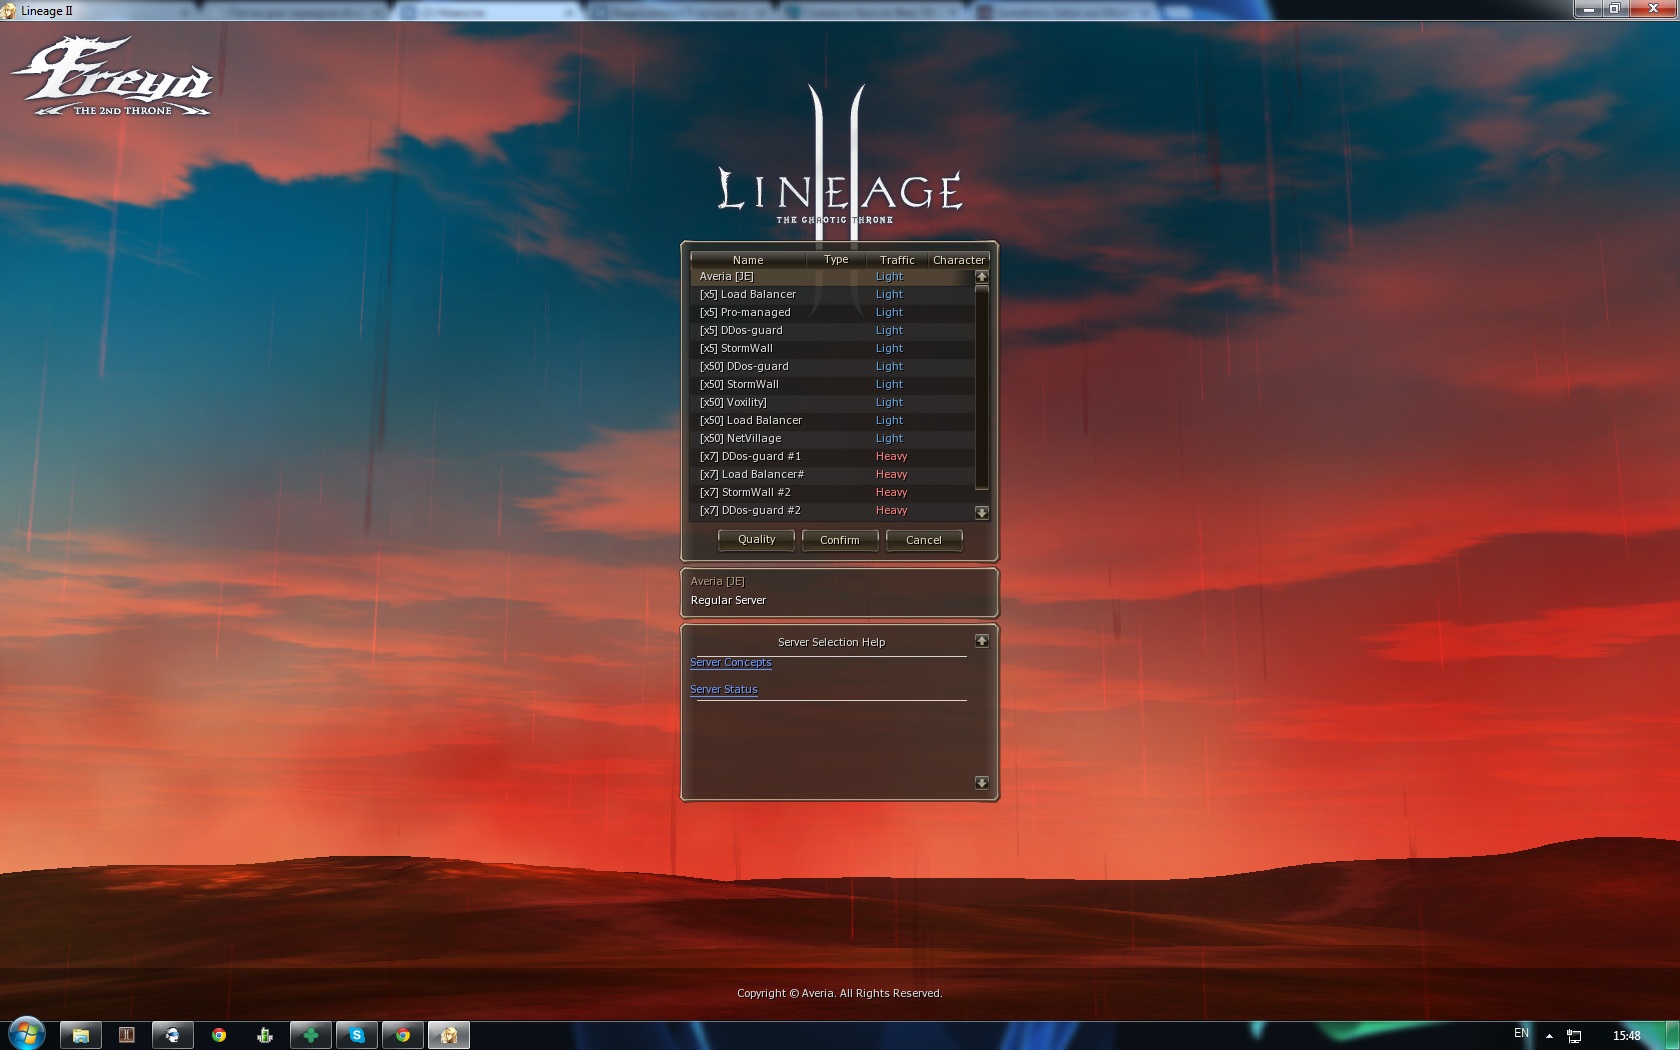Viewport: 1680px width, 1050px height.
Task: Sort servers by the Traffic column header
Action: coord(897,260)
